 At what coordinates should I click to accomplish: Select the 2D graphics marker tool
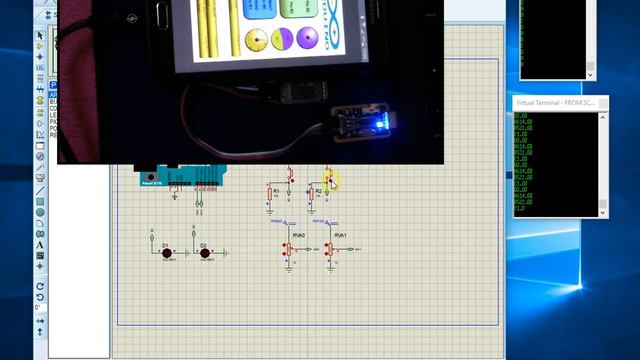(40, 266)
